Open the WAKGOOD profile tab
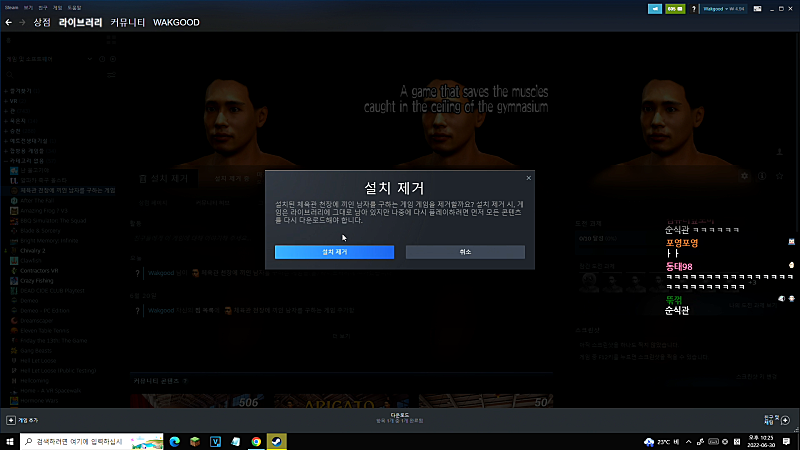The height and width of the screenshot is (450, 800). point(176,22)
